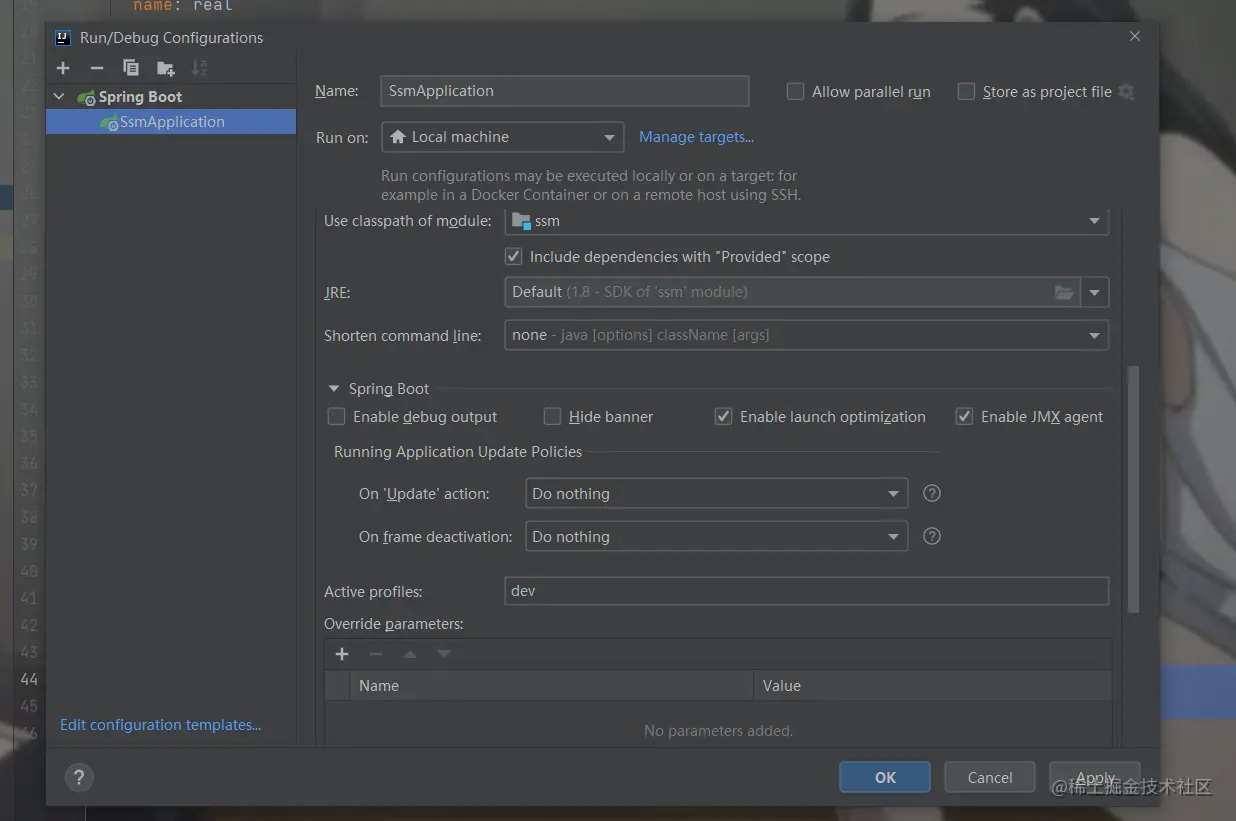The width and height of the screenshot is (1236, 821).
Task: Select SsmApplication configuration in tree
Action: [171, 122]
